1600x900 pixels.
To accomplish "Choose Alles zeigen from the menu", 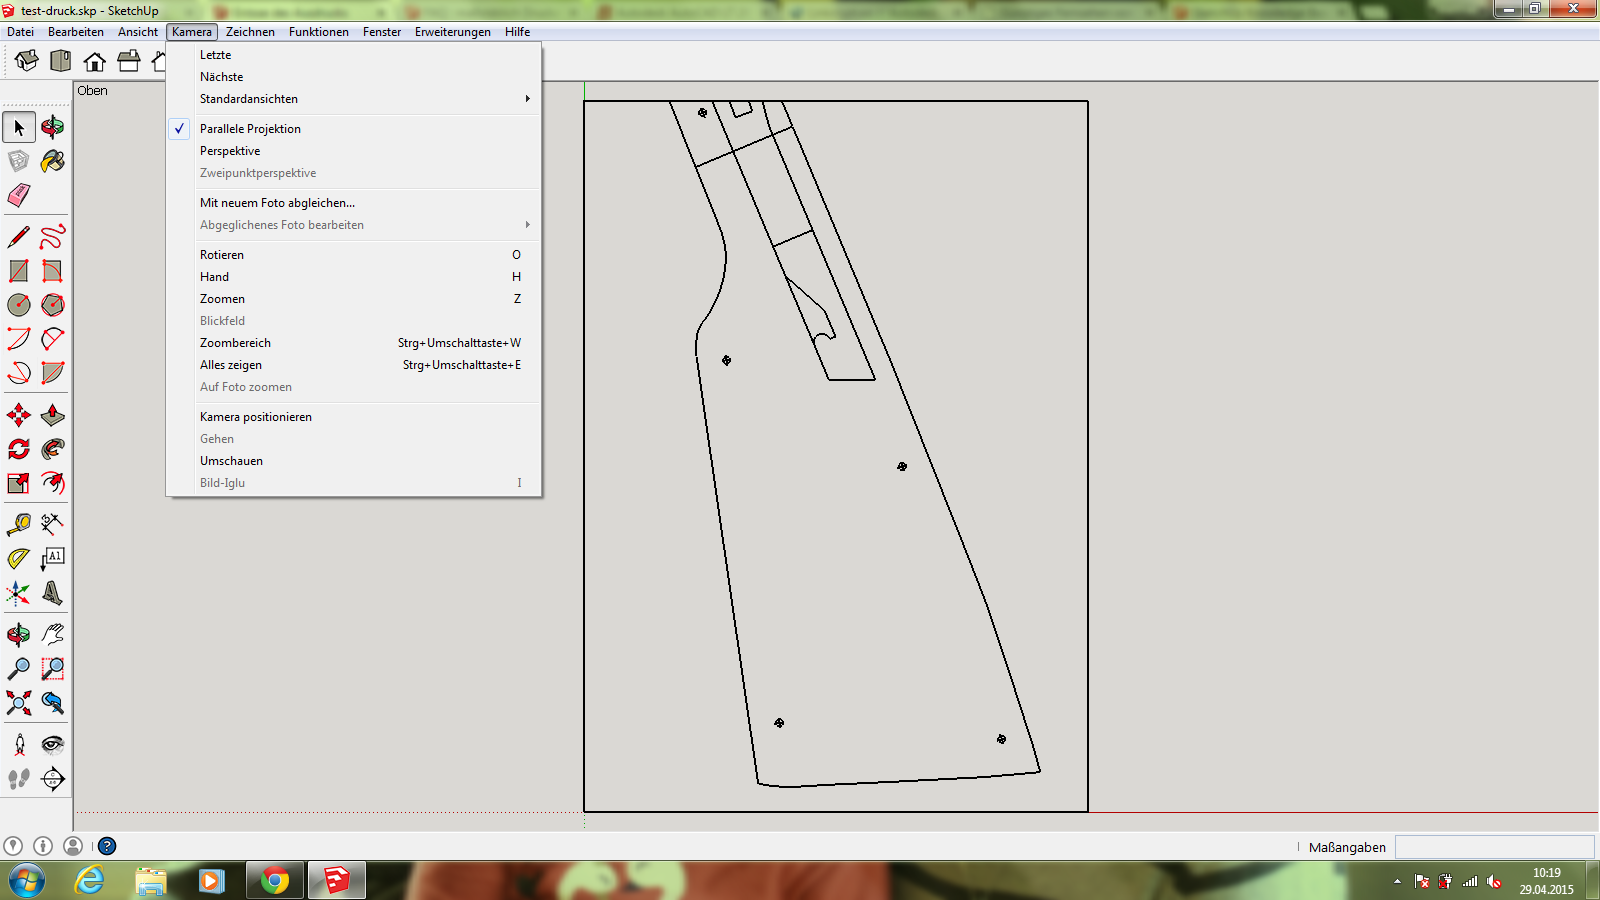I will click(x=231, y=365).
